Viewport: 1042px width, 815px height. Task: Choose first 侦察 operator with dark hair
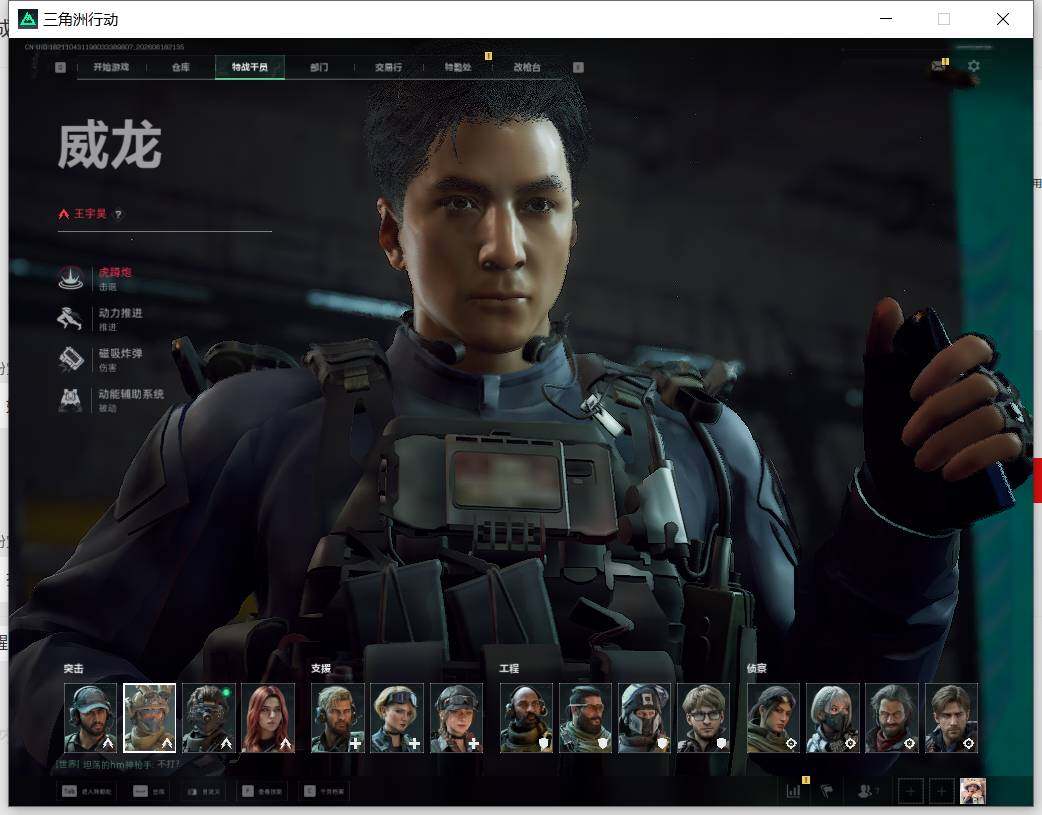point(774,718)
